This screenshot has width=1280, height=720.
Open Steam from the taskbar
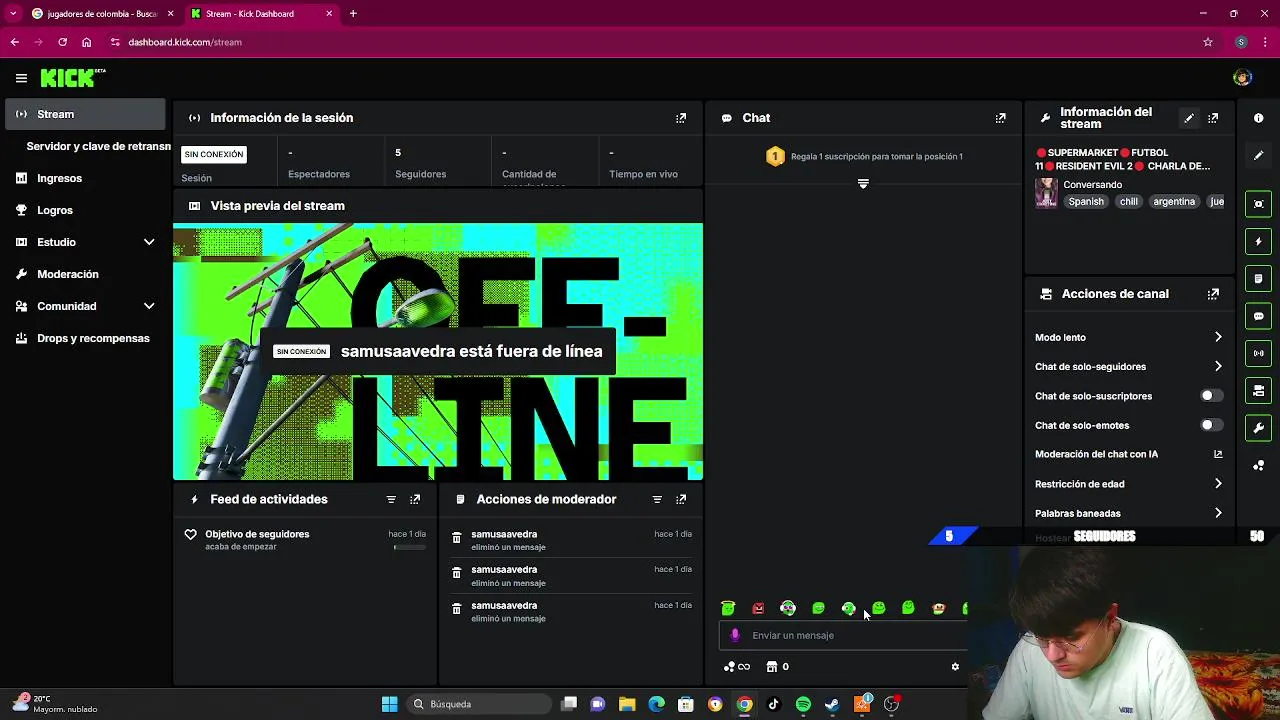pos(831,704)
